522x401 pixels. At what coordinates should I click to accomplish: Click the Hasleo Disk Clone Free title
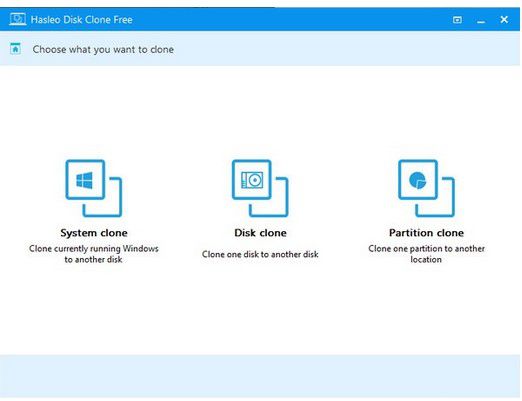click(82, 20)
